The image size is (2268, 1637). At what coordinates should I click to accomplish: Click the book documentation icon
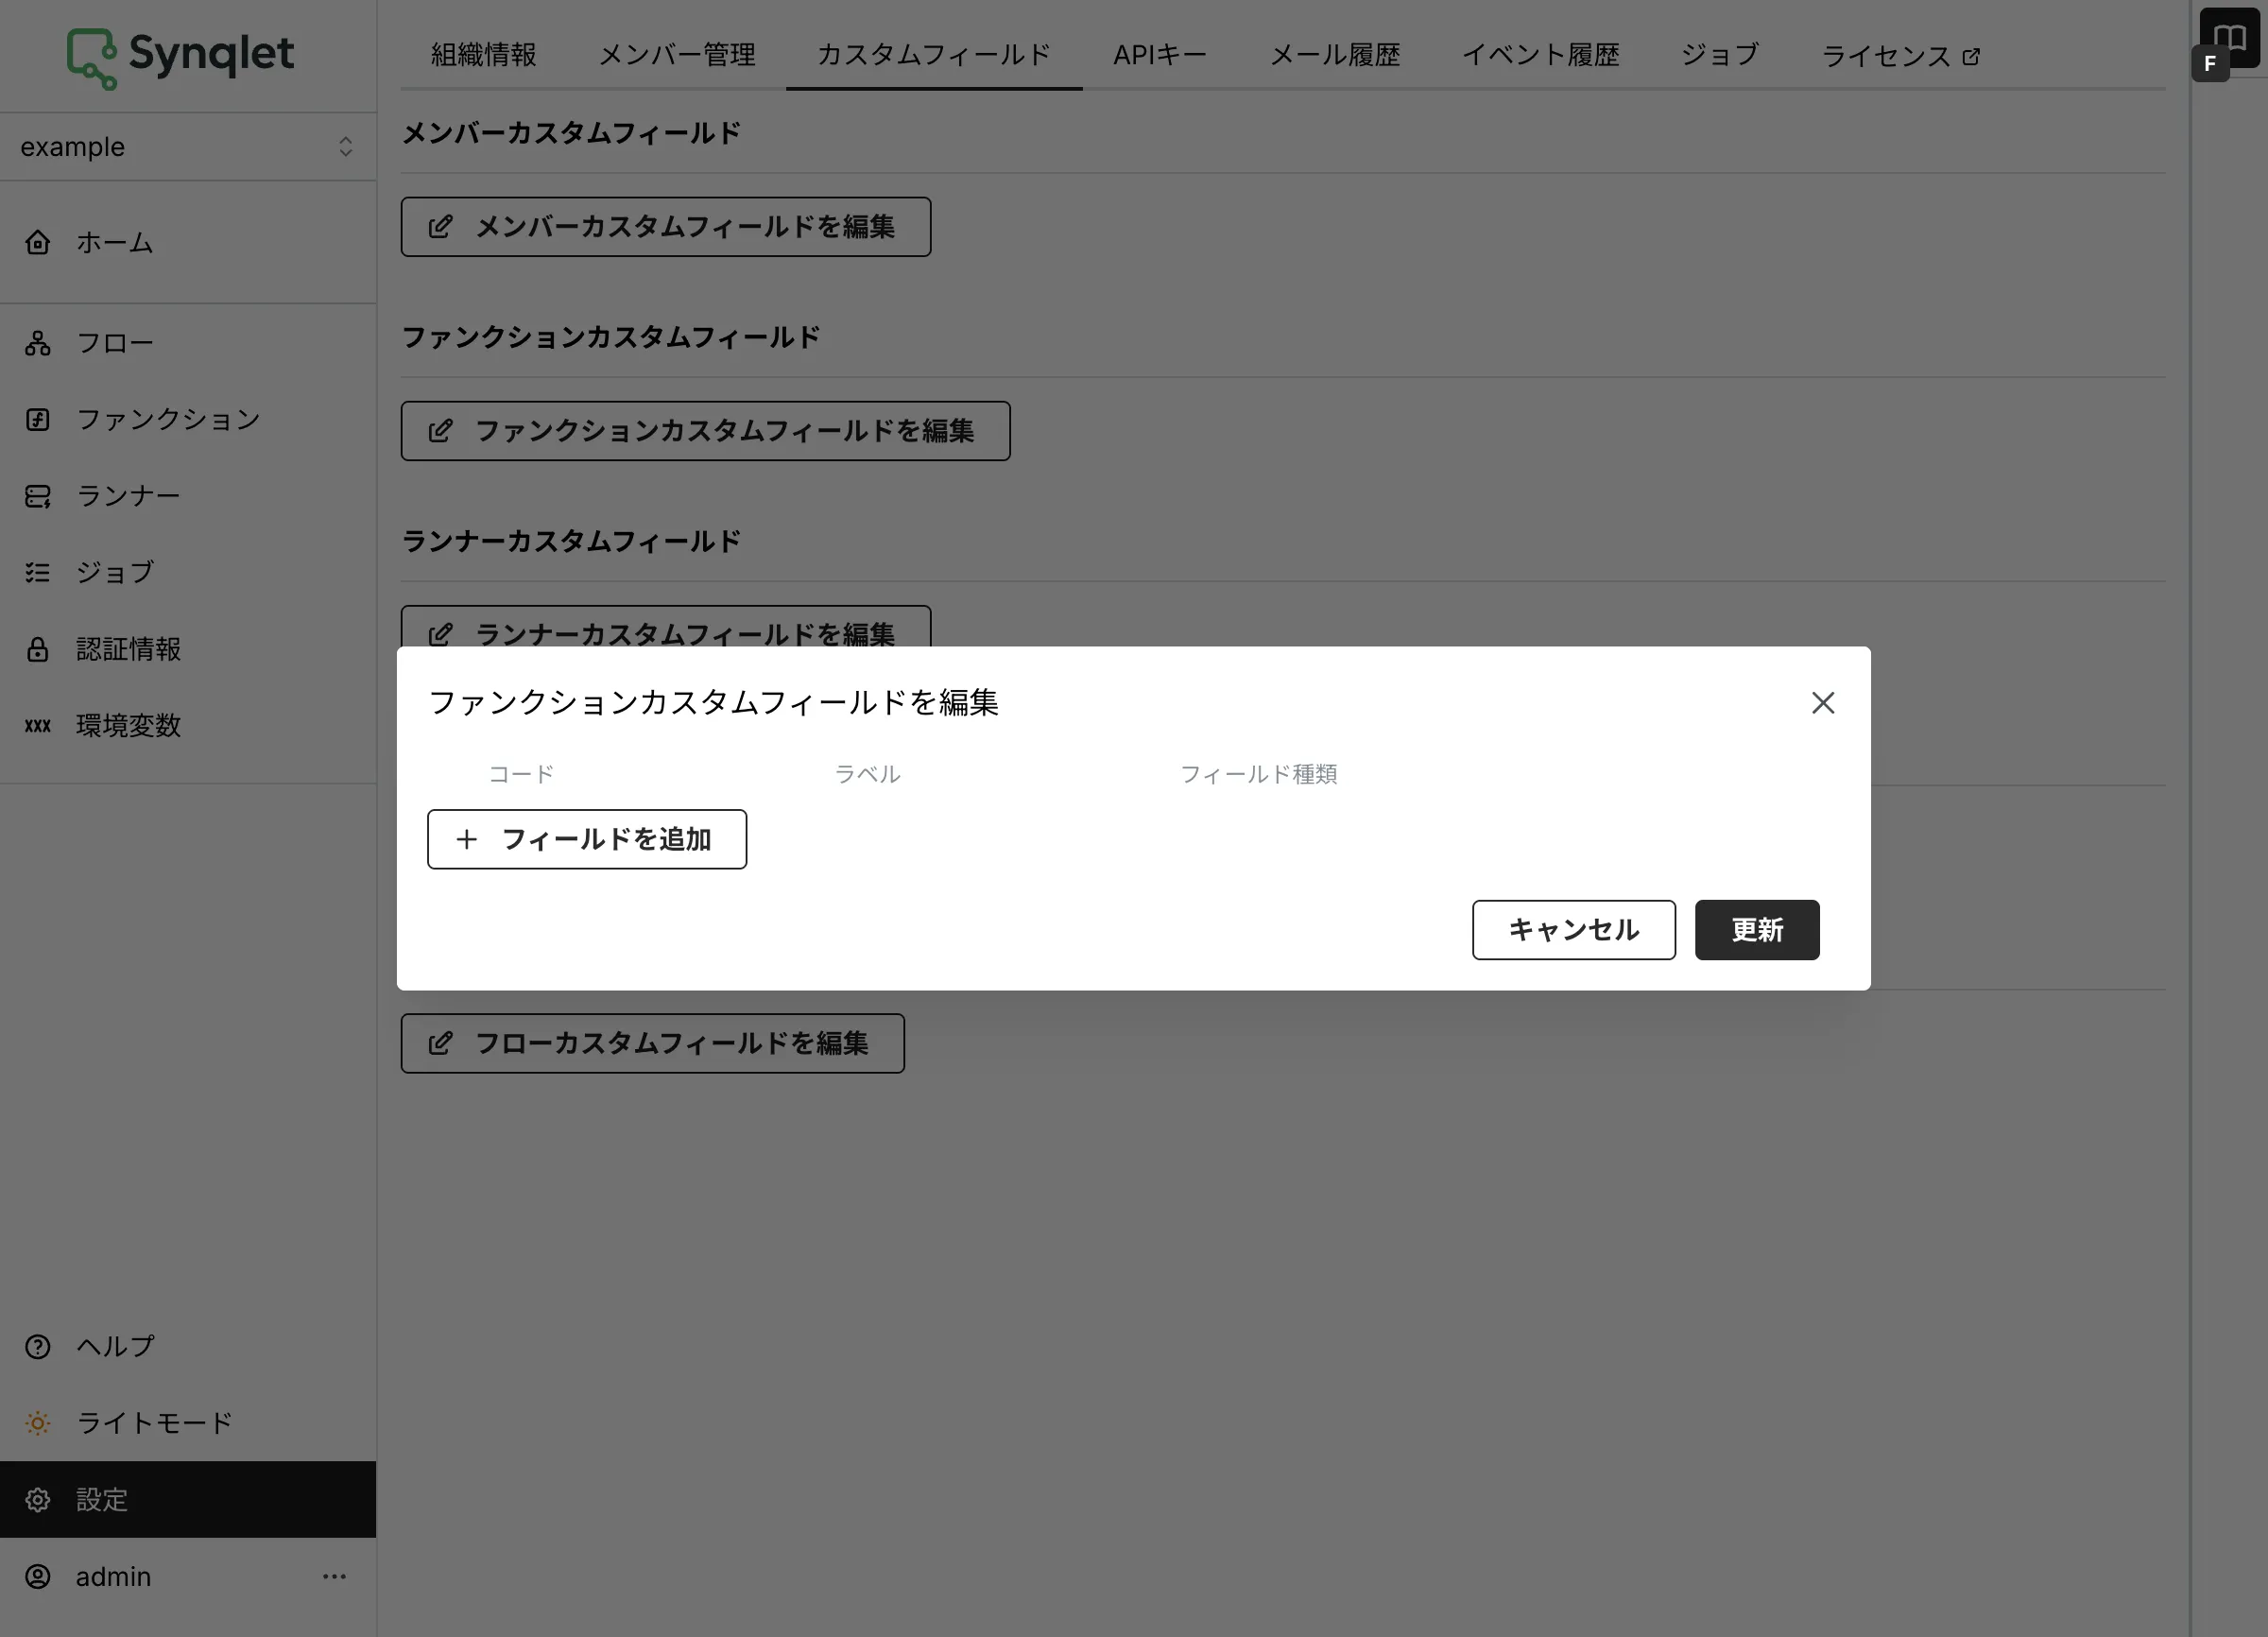pyautogui.click(x=2229, y=38)
